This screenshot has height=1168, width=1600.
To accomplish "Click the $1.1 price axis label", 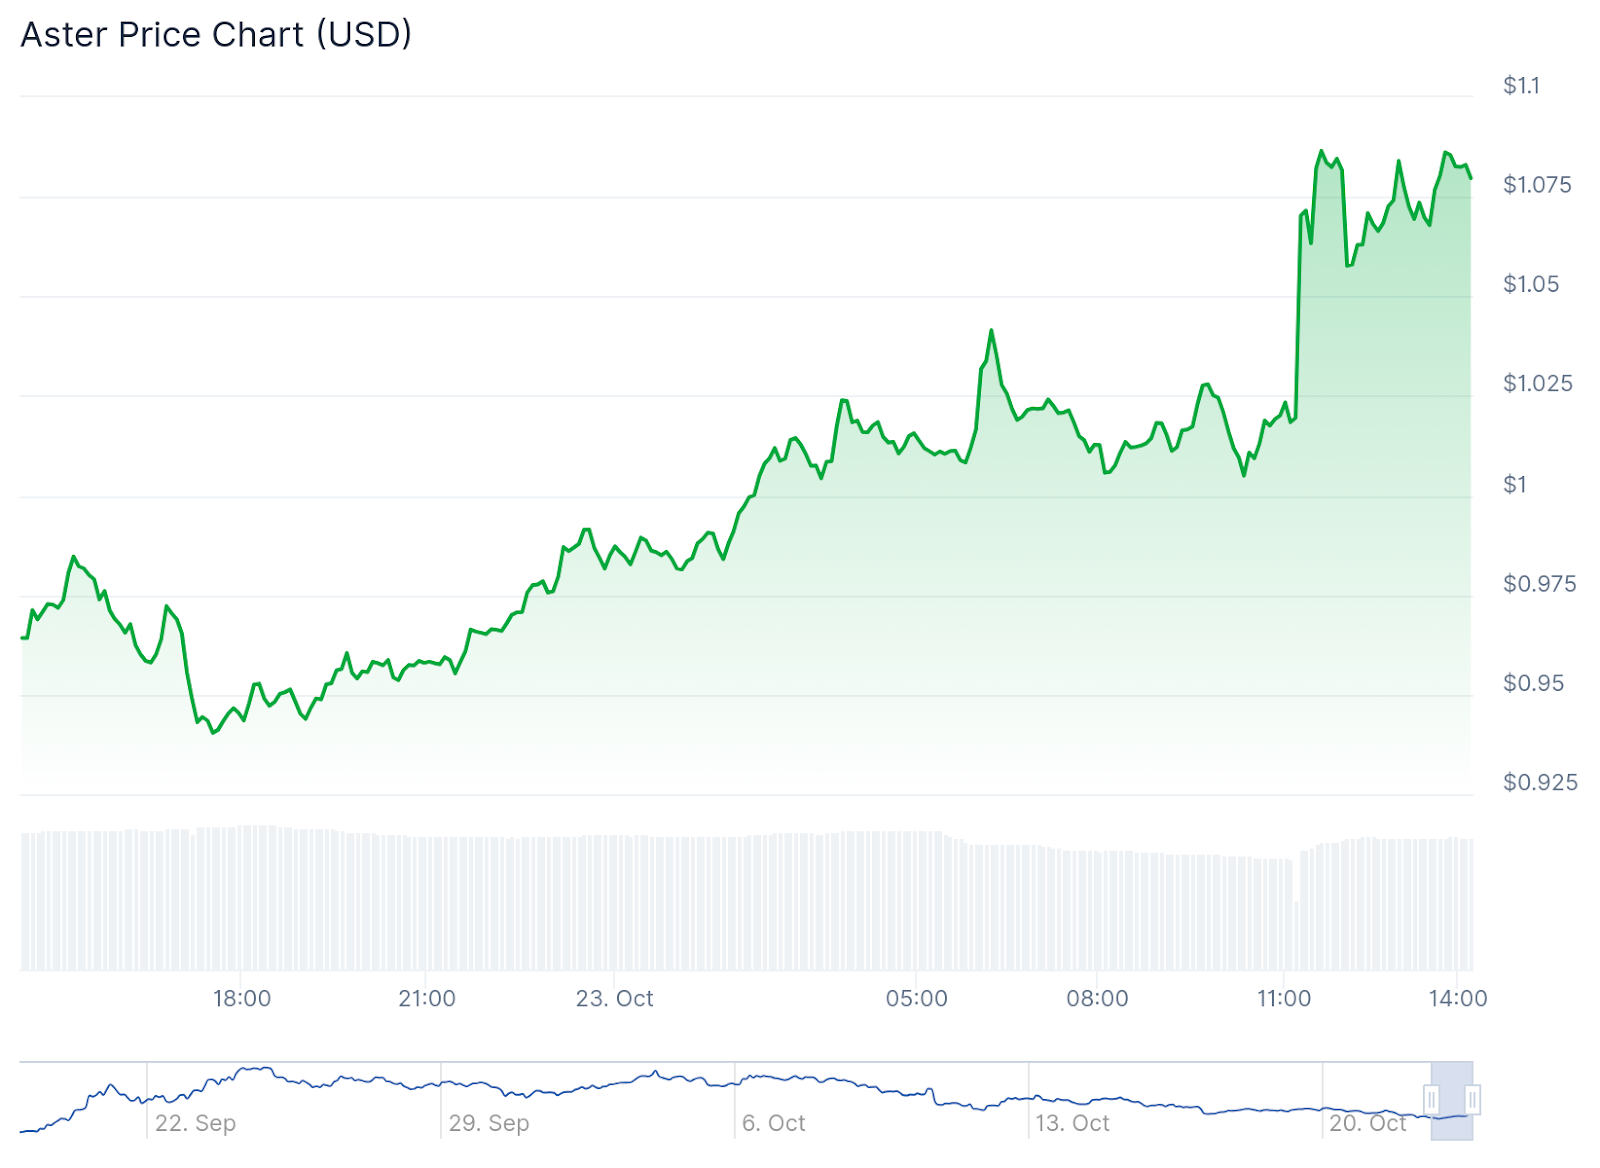I will point(1521,86).
